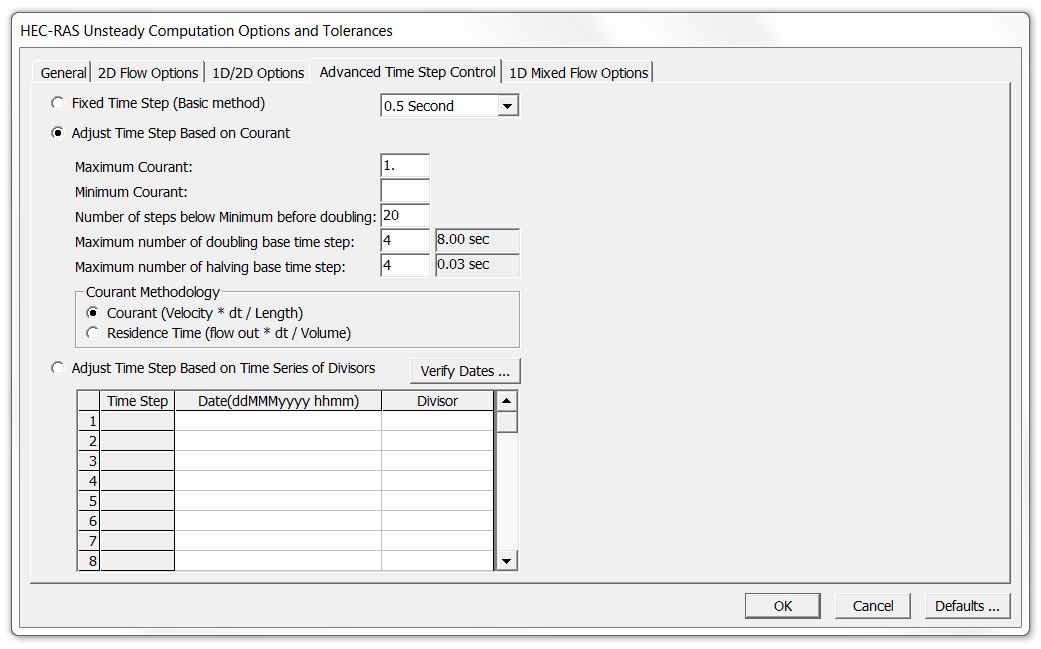Screen dimensions: 1041x649
Task: Click the Verify Dates ... button
Action: coord(465,371)
